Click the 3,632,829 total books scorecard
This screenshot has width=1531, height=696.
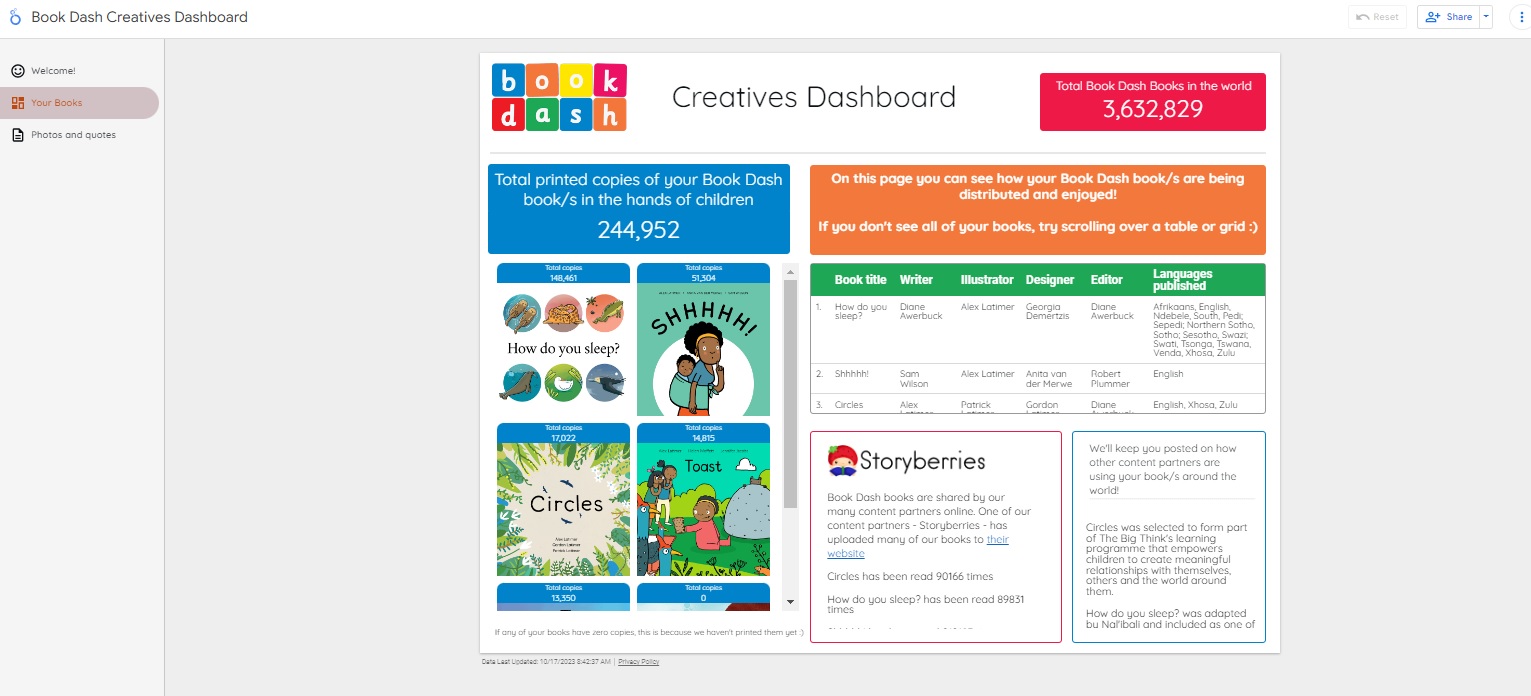1153,102
